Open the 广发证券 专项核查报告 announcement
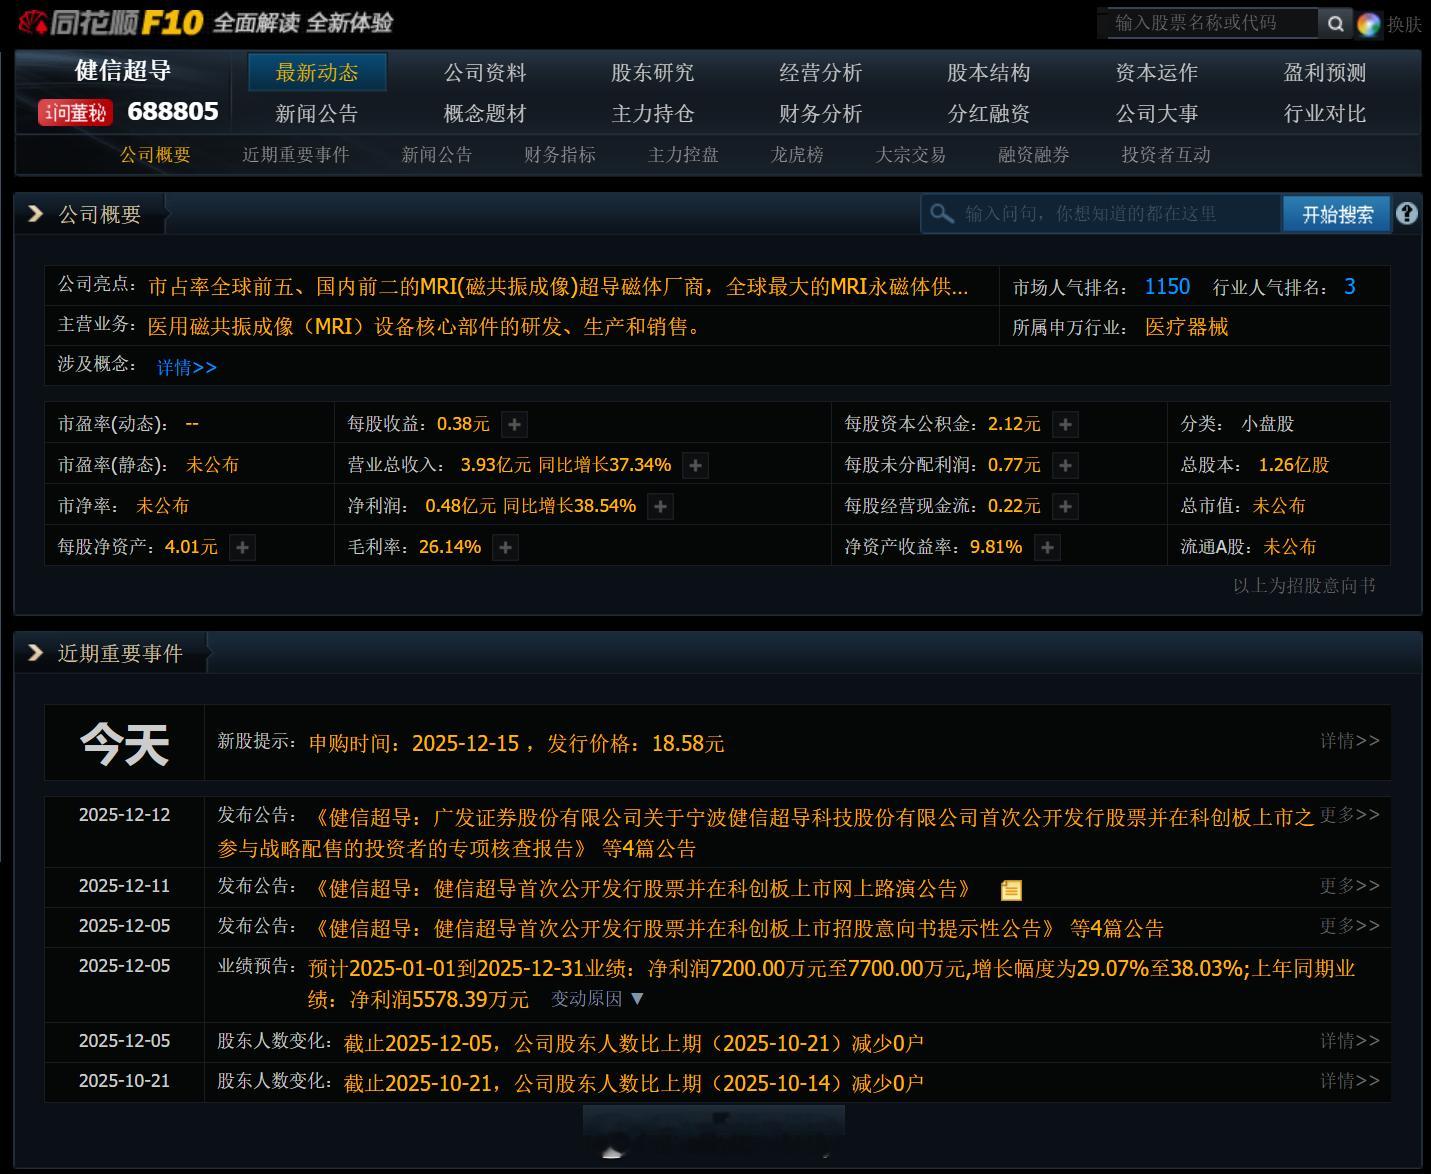 click(765, 833)
